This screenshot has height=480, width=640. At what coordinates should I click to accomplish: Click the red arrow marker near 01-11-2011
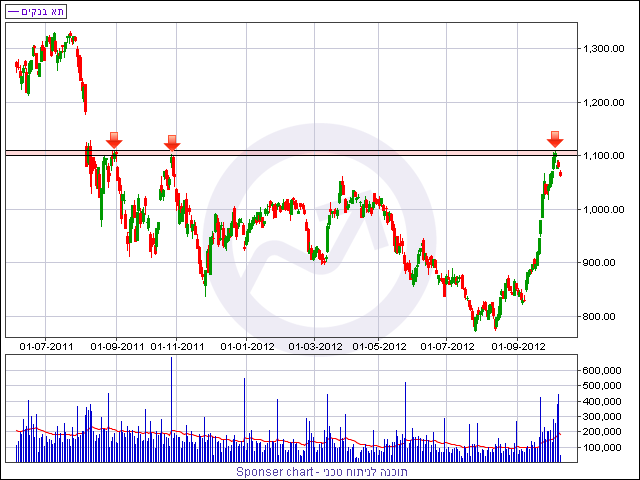pos(172,143)
